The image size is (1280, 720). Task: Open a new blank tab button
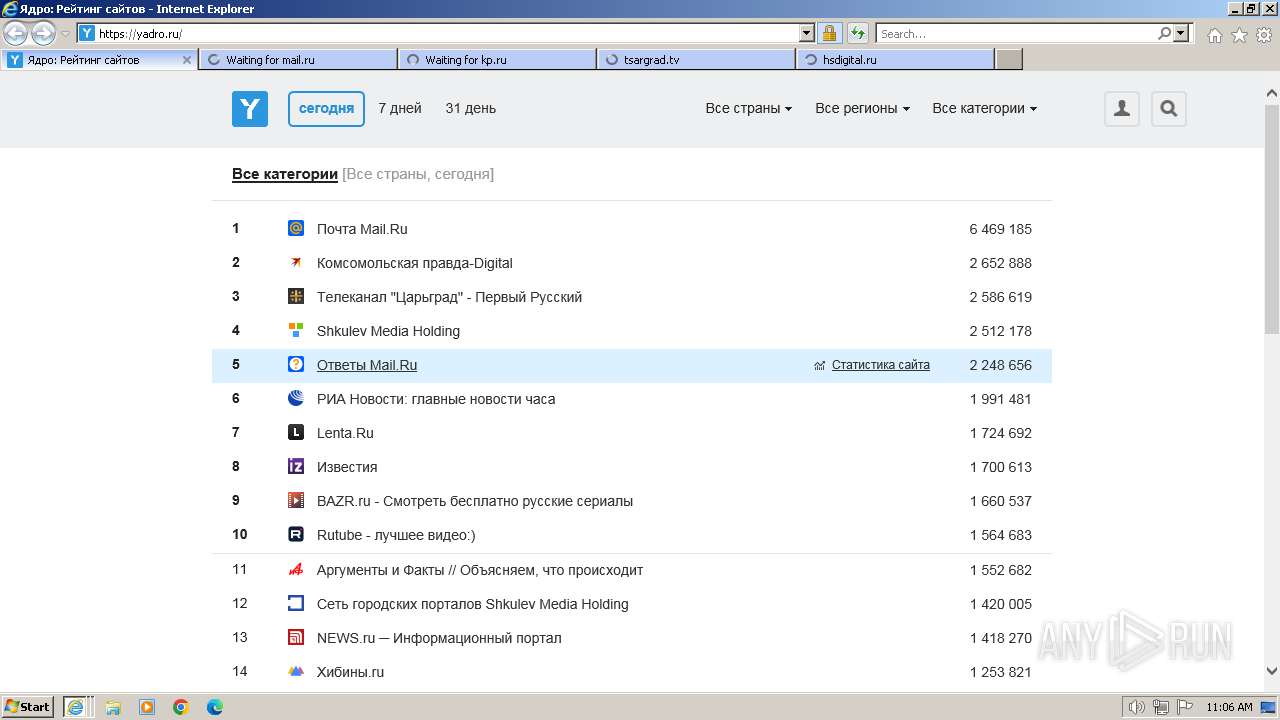click(x=1009, y=60)
